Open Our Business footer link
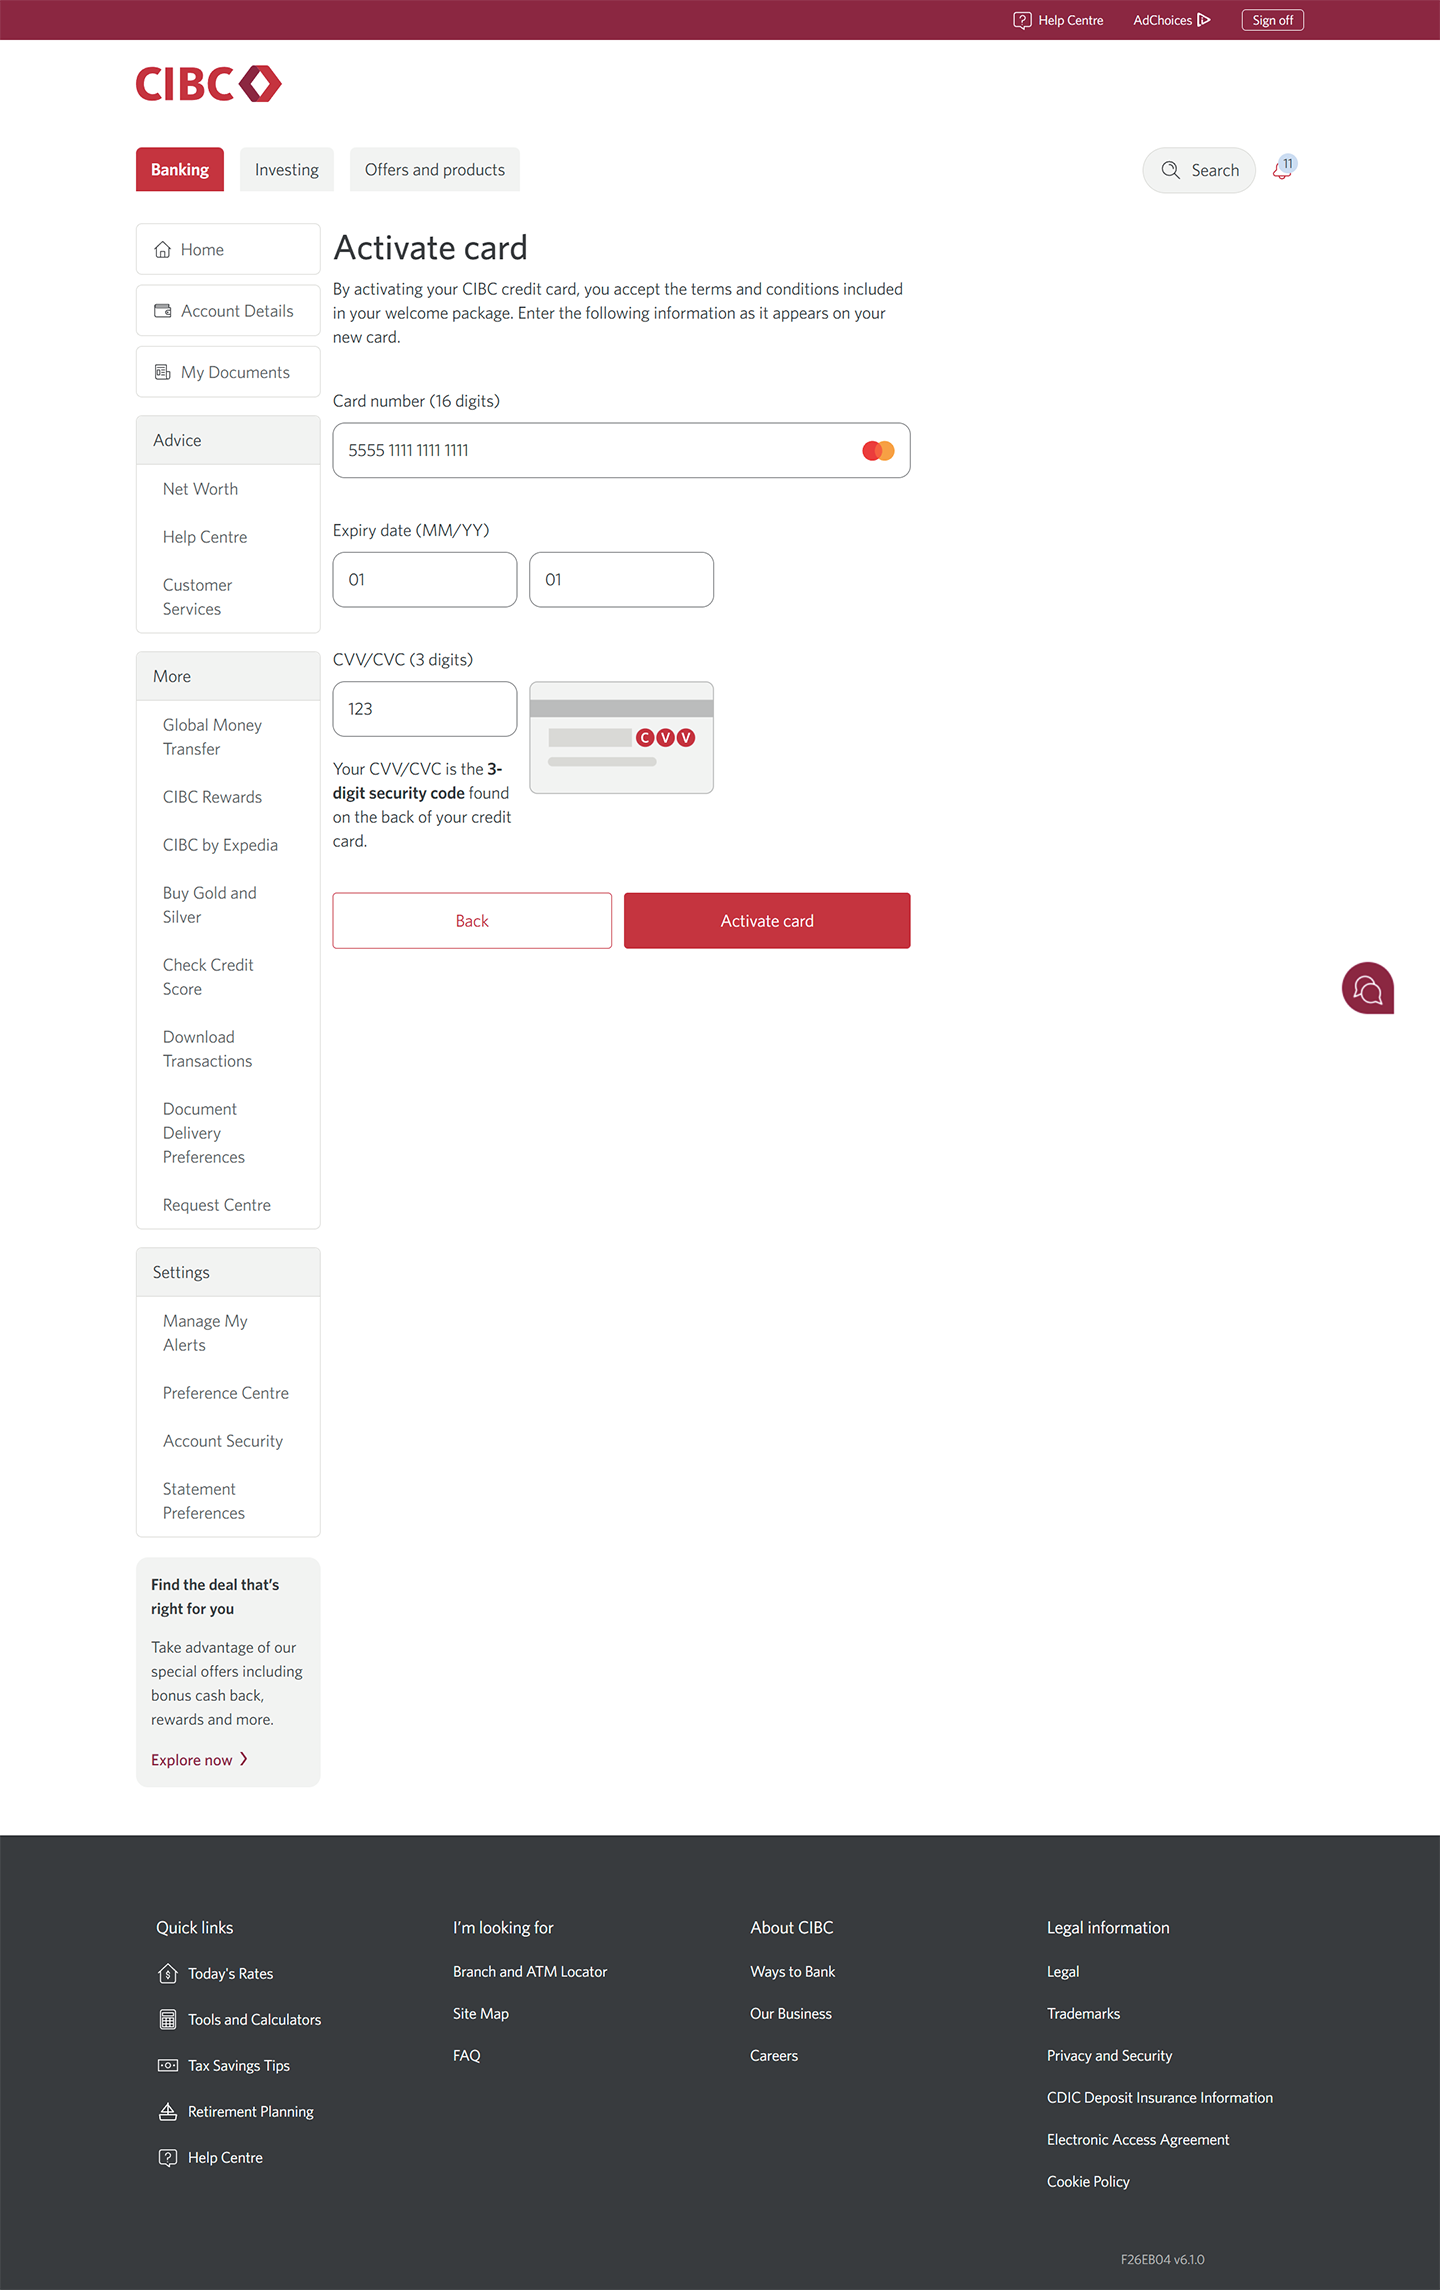 click(x=791, y=2014)
